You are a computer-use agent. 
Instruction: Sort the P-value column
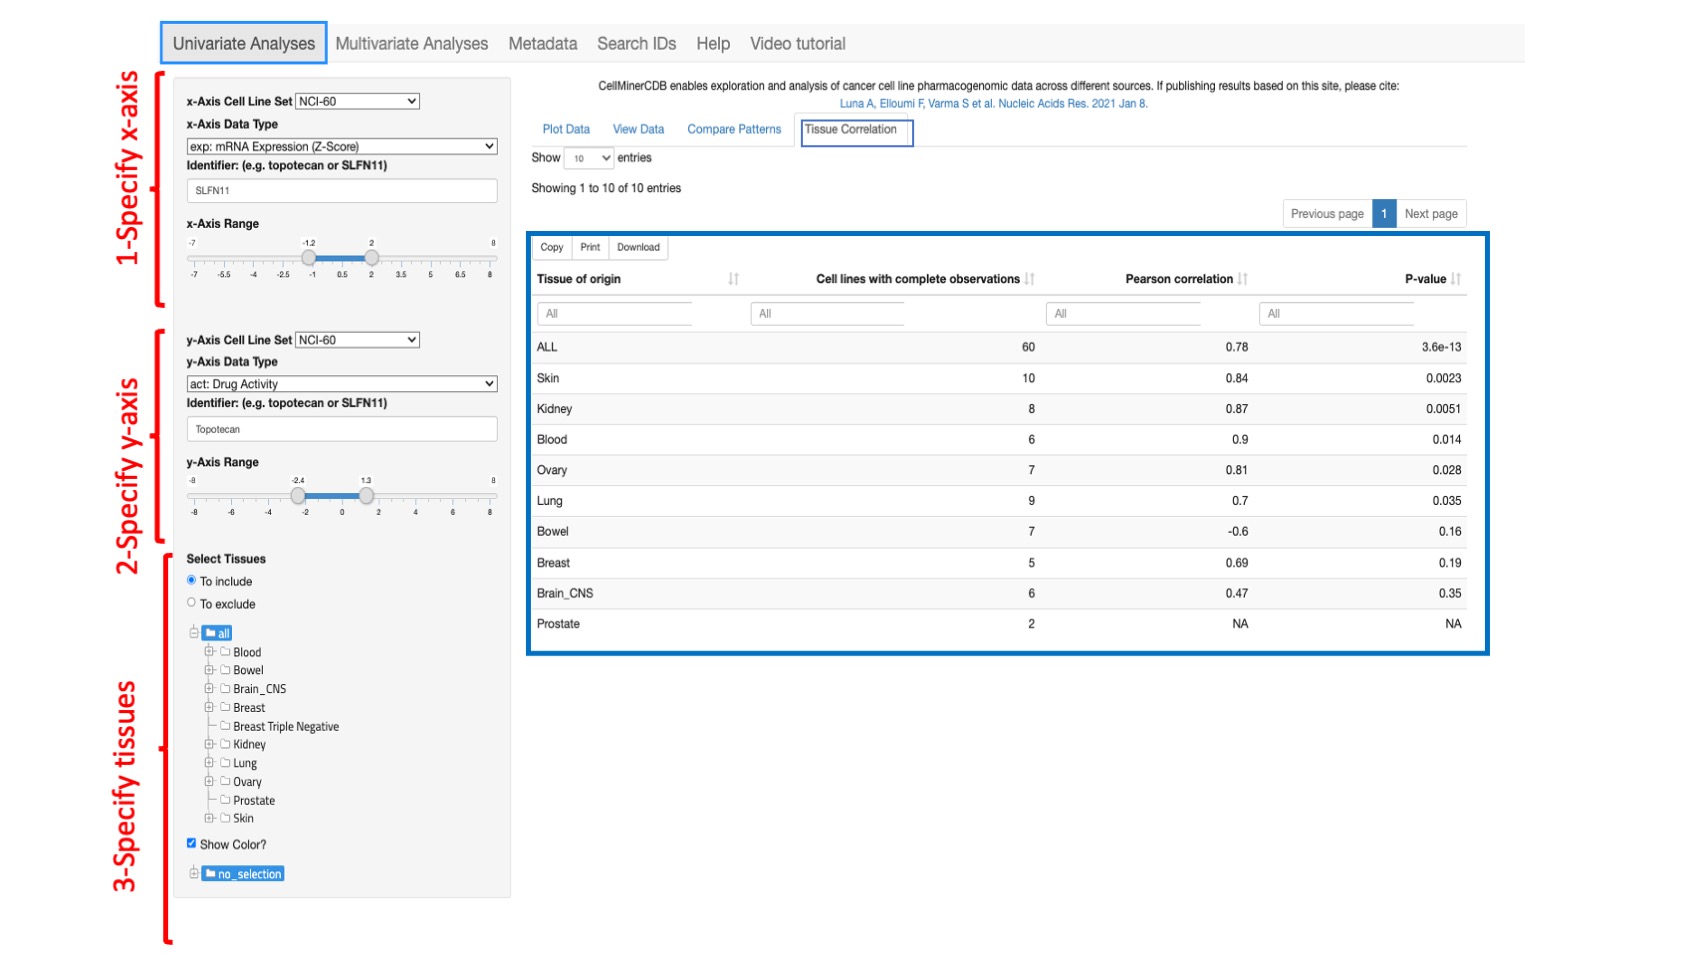(x=1456, y=279)
